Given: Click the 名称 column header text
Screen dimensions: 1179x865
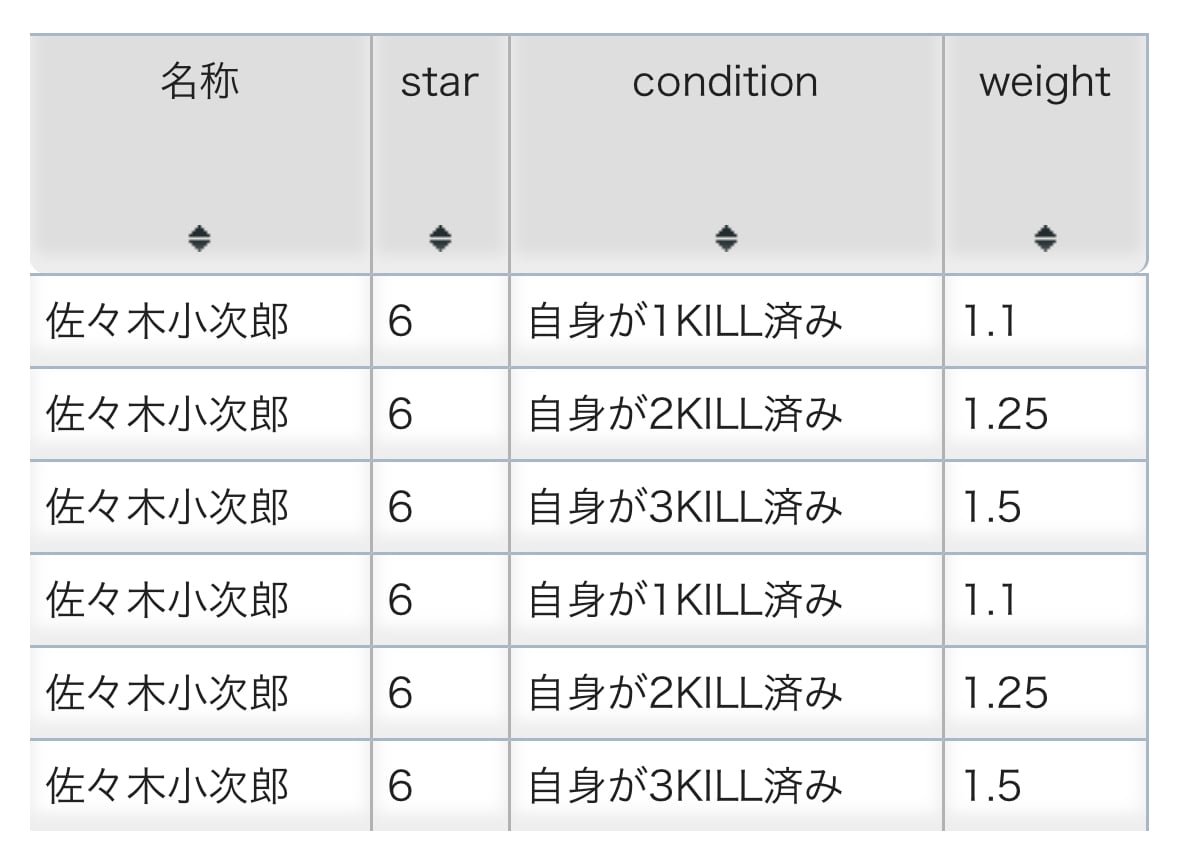Looking at the screenshot, I should 200,82.
